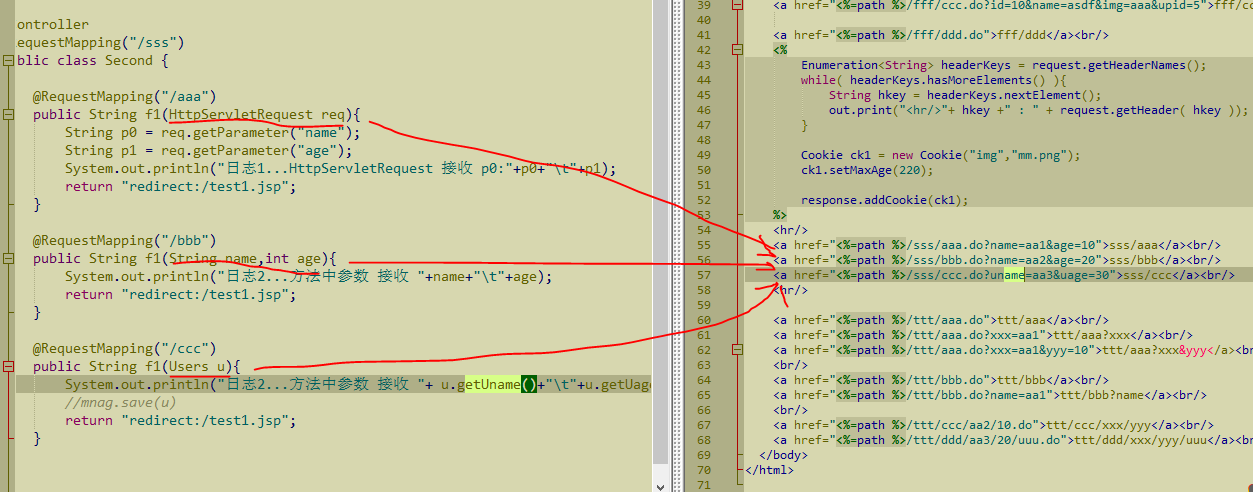Image resolution: width=1253 pixels, height=492 pixels.
Task: Collapse the f1(HttpServletRequest req) method fold marker
Action: [x=7, y=115]
